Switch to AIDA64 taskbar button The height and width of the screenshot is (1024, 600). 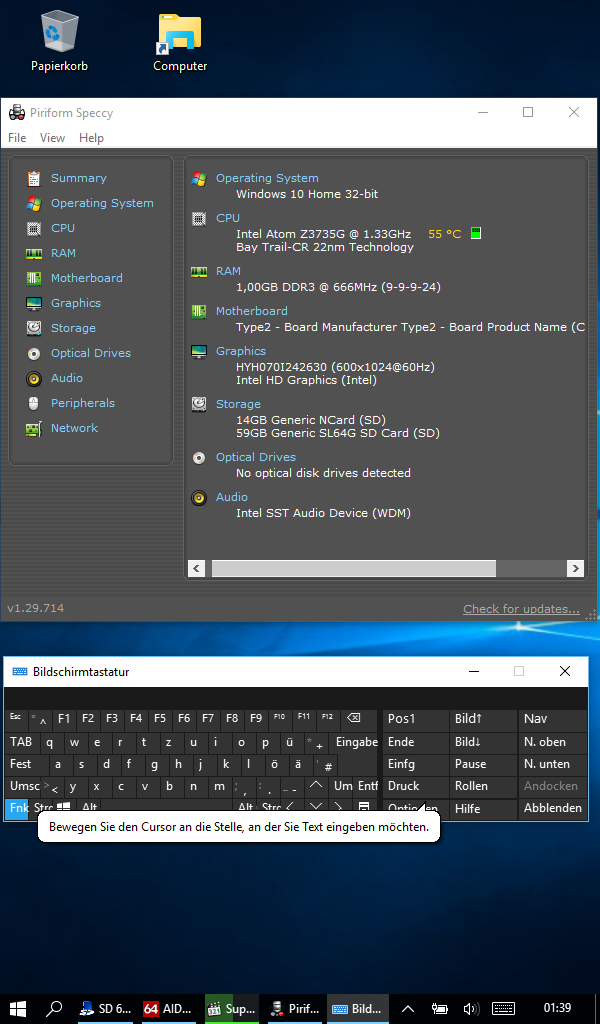tap(168, 1008)
